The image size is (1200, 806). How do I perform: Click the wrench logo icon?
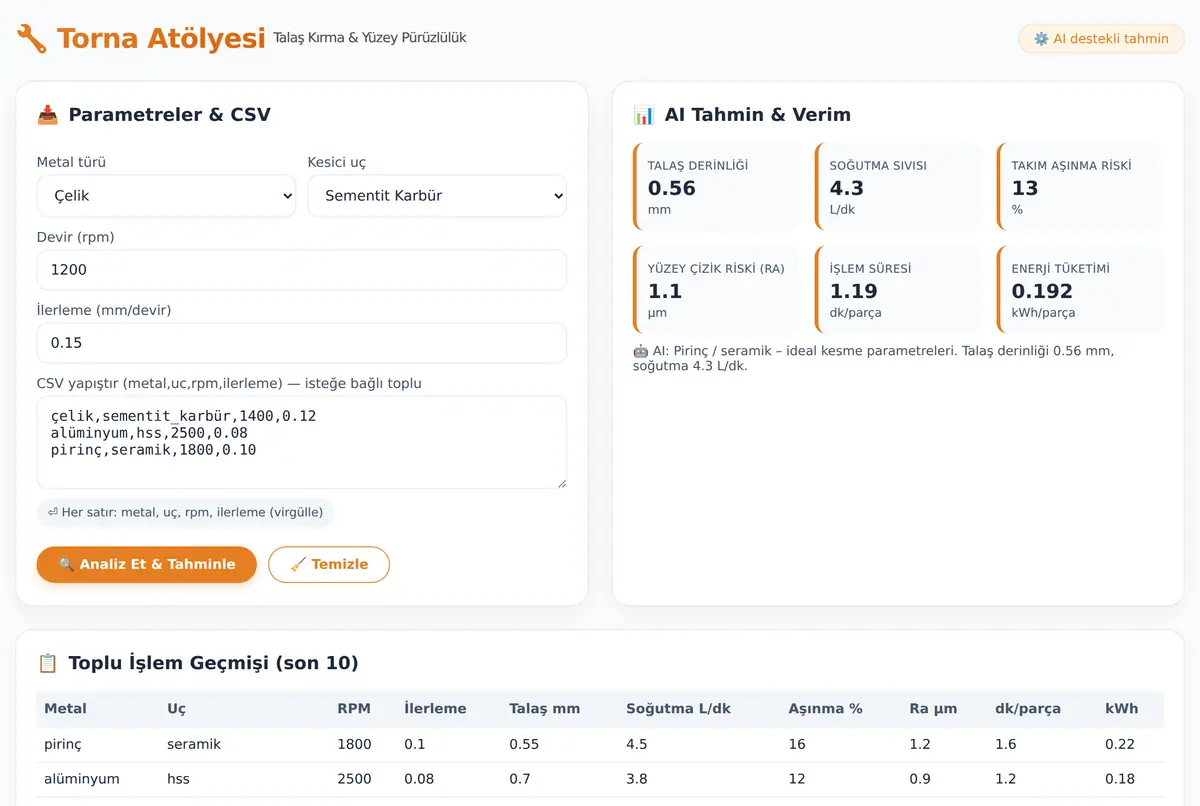tap(32, 39)
